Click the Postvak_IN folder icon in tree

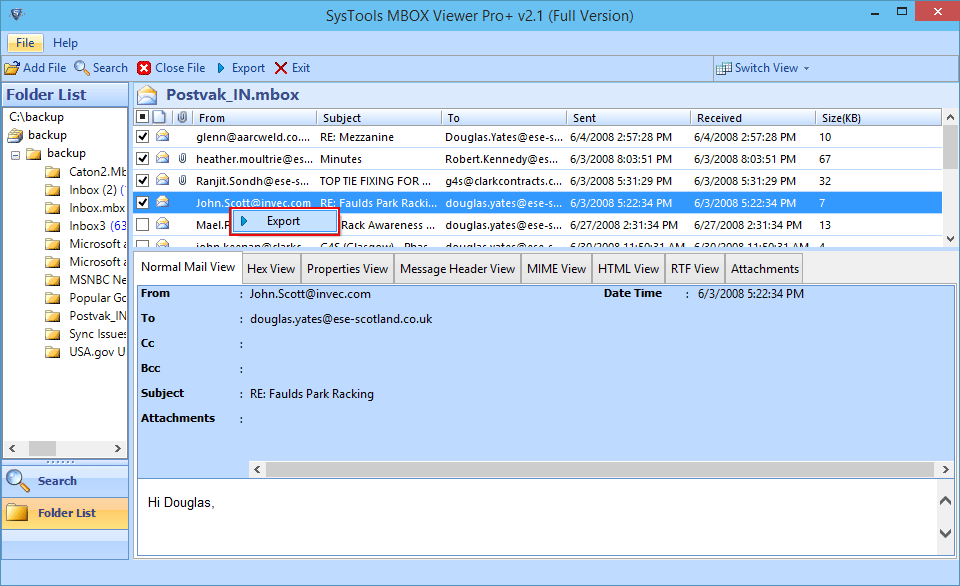53,316
